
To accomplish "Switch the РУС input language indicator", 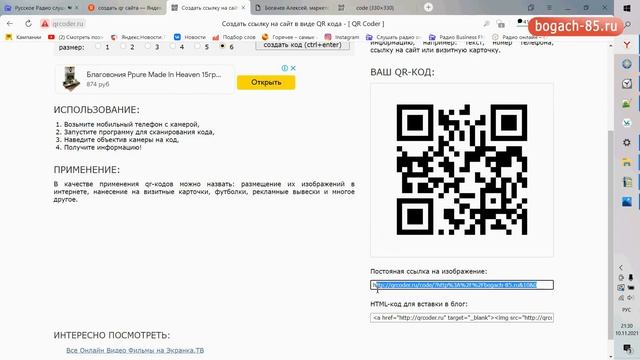I will coord(627,310).
